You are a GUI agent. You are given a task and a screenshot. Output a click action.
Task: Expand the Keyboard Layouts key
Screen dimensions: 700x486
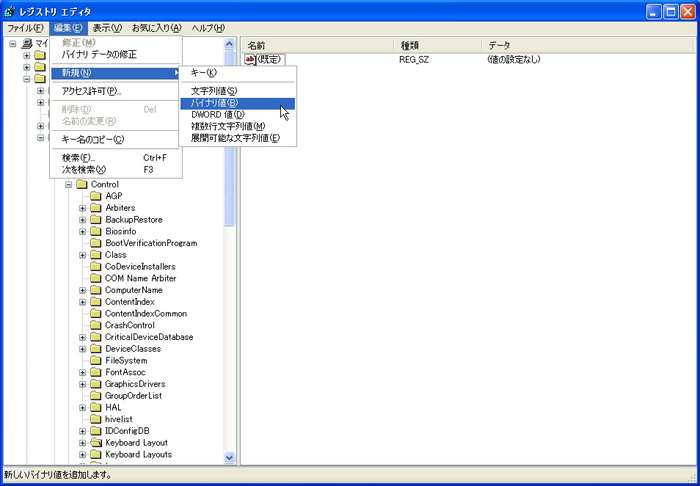pyautogui.click(x=83, y=454)
